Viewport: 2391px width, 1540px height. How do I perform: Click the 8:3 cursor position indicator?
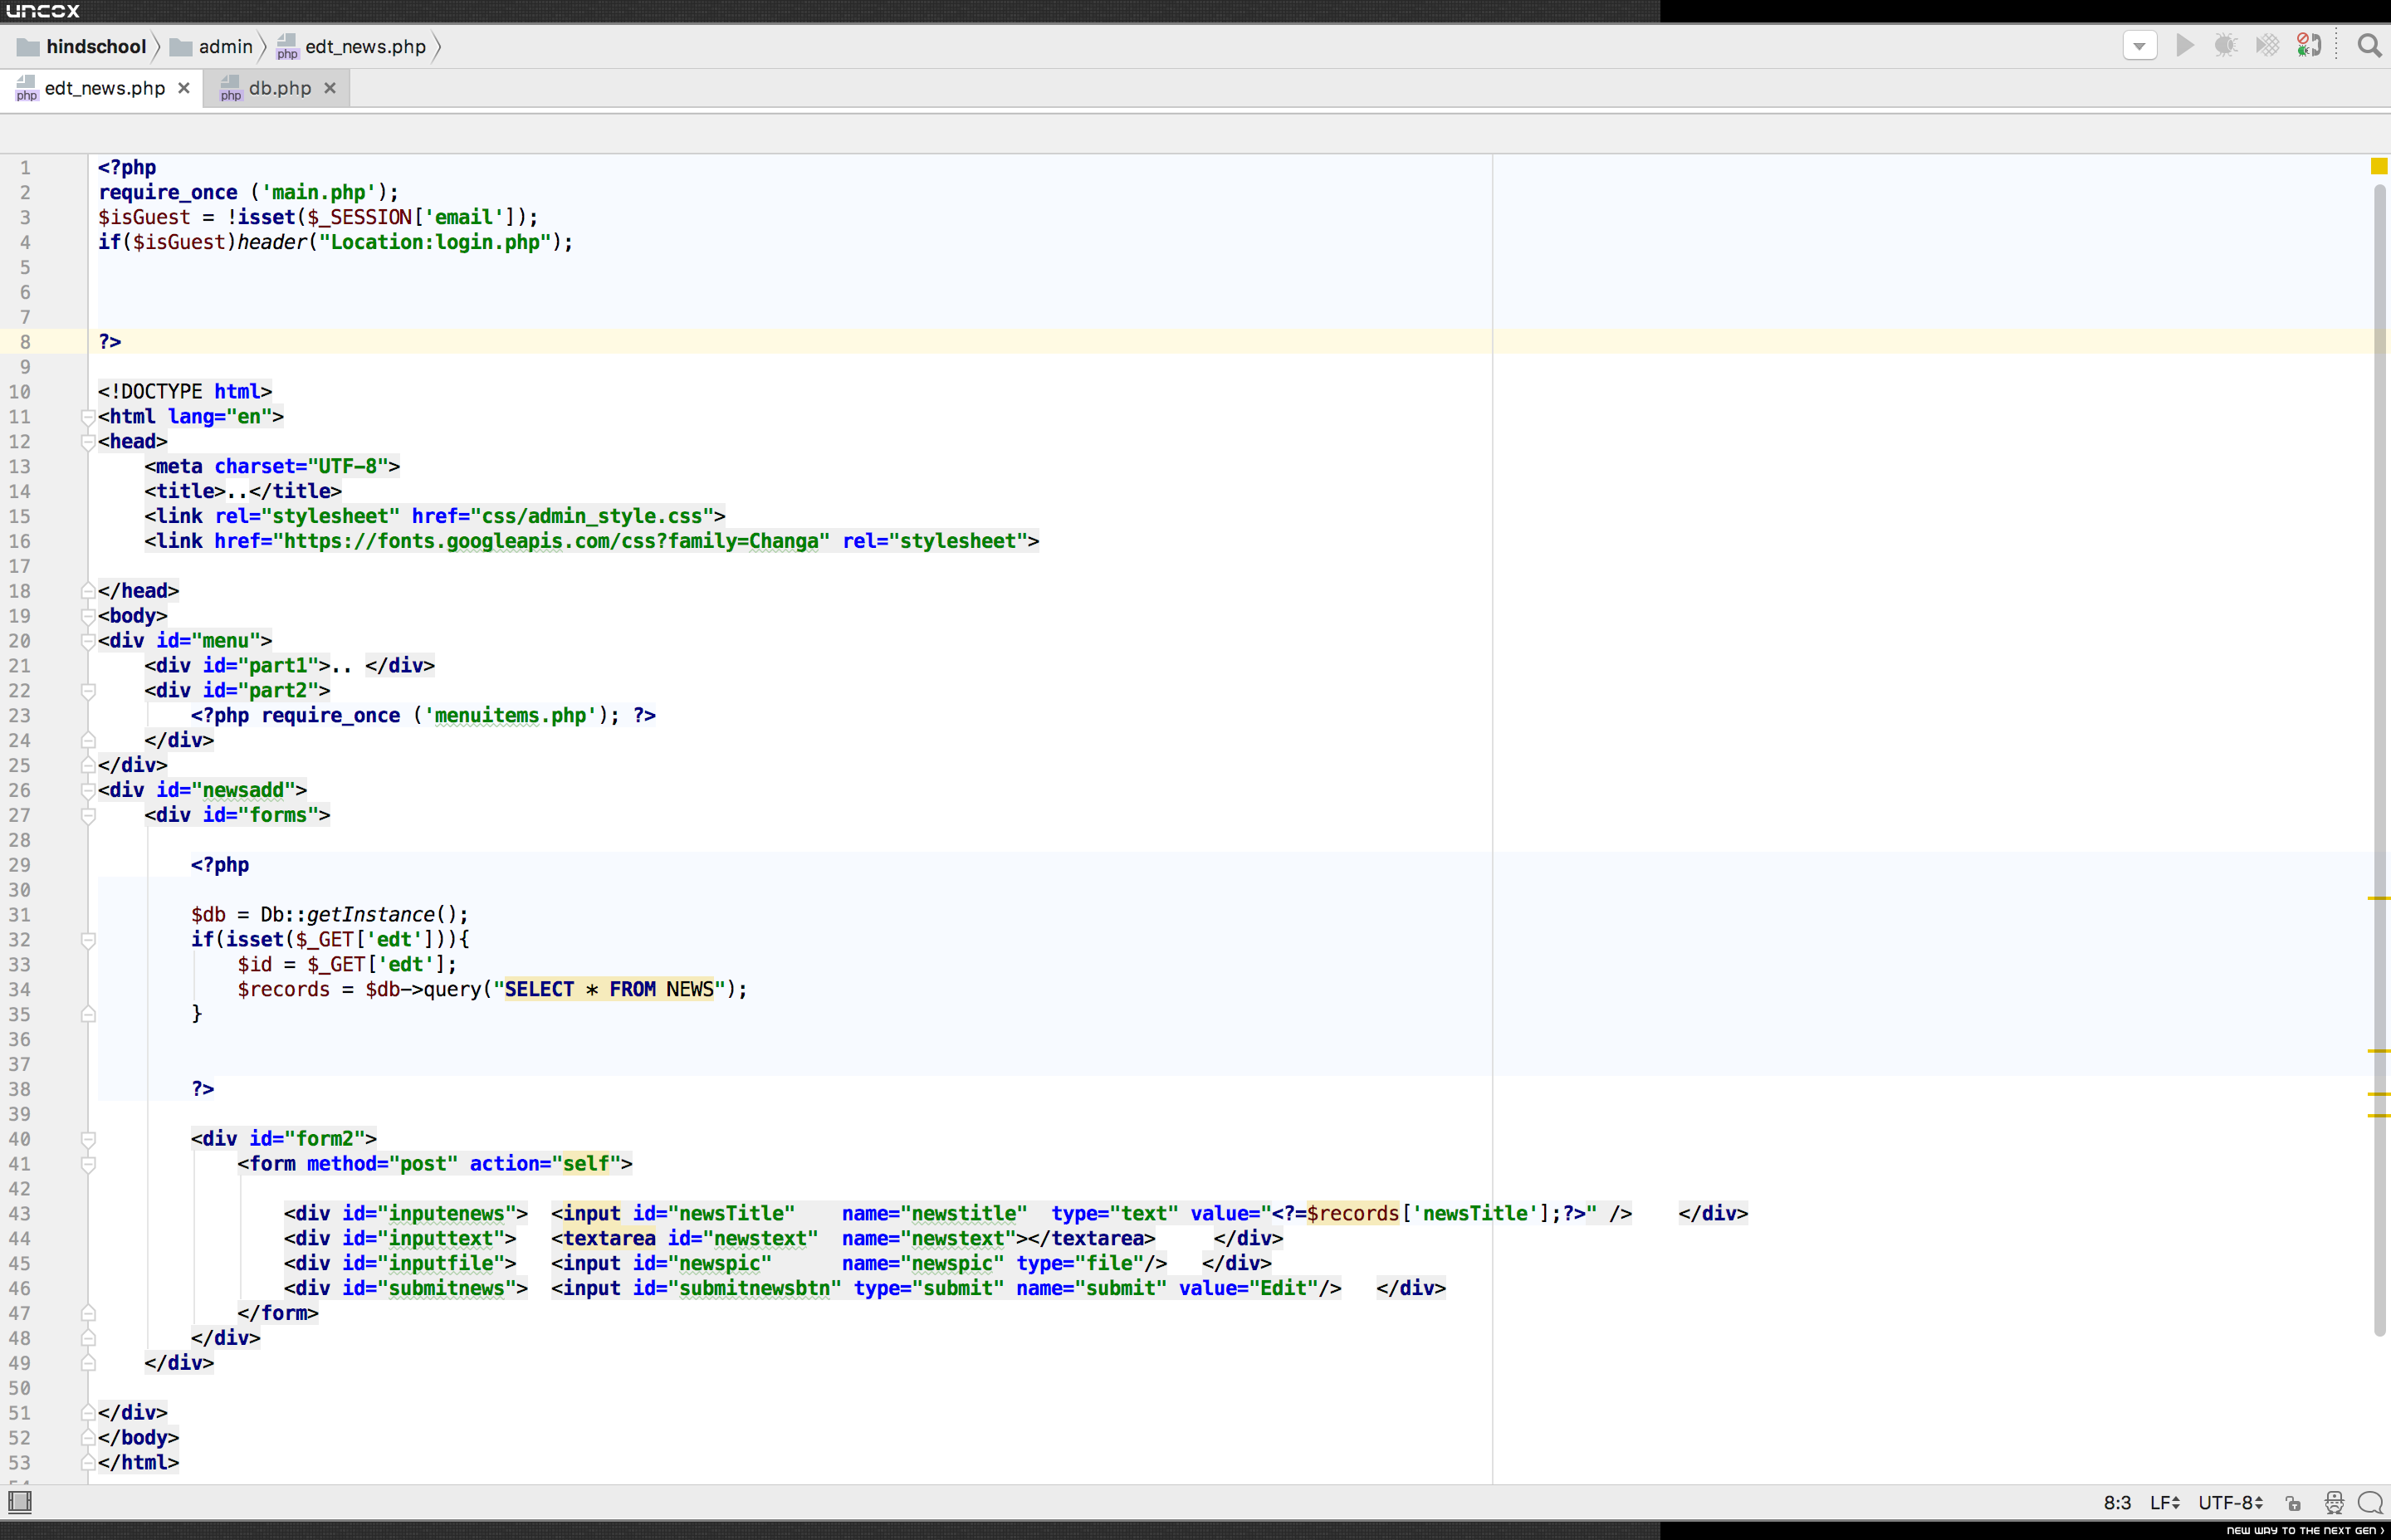(x=2117, y=1503)
